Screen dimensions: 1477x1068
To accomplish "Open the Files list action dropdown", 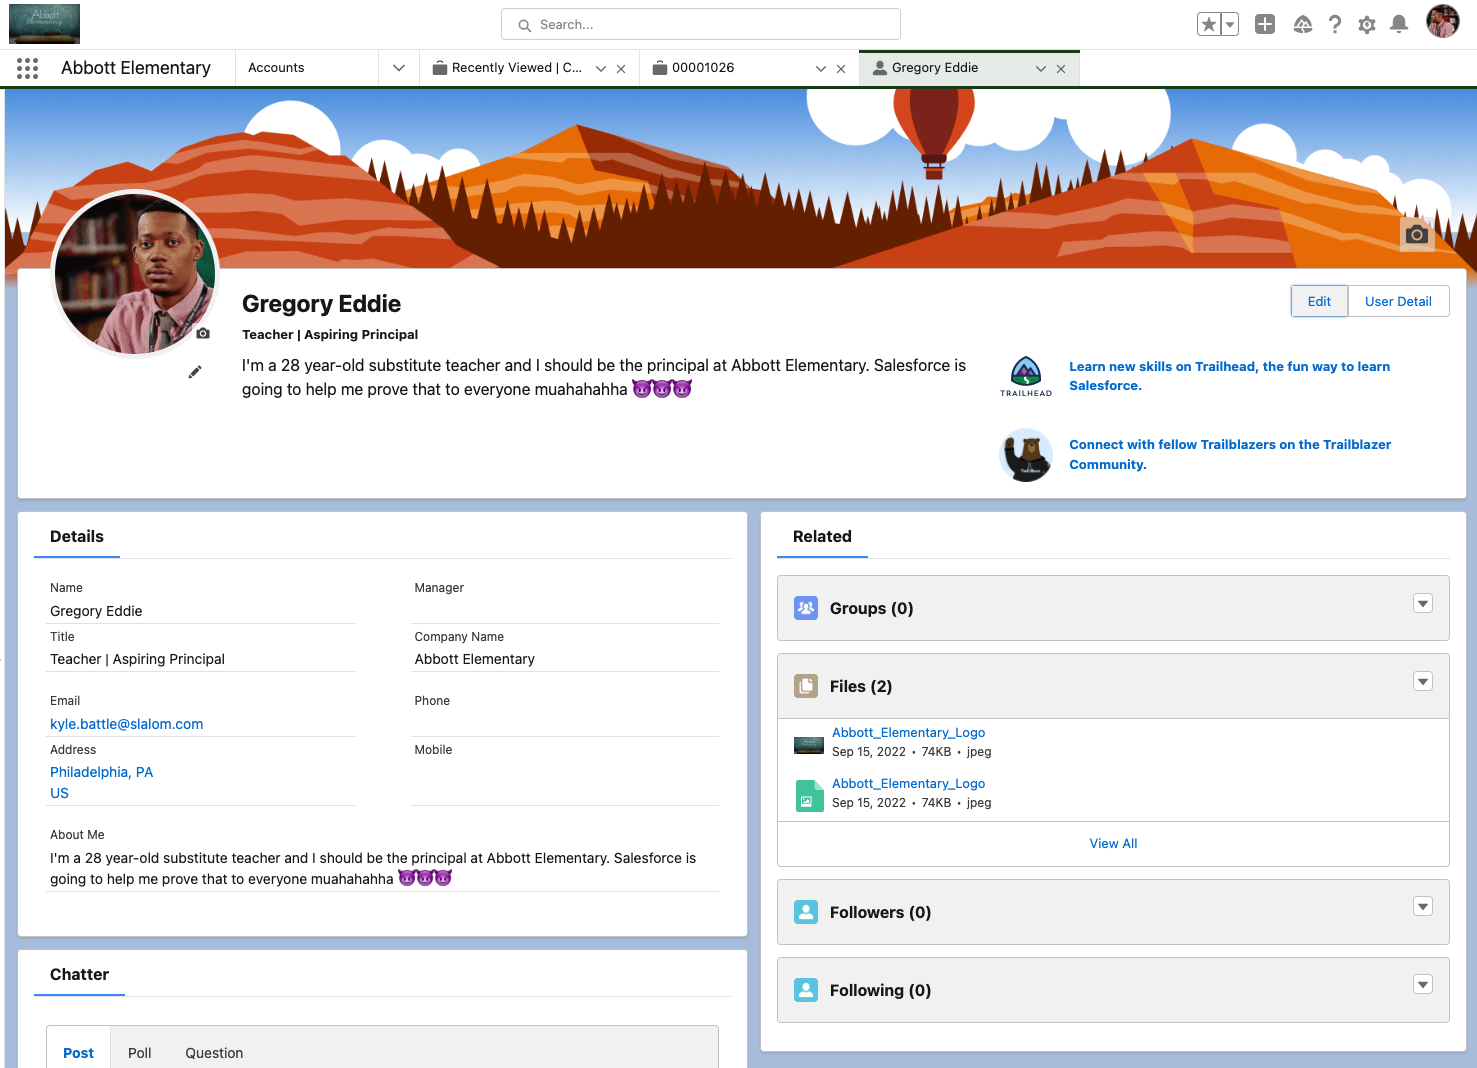I will tap(1423, 681).
